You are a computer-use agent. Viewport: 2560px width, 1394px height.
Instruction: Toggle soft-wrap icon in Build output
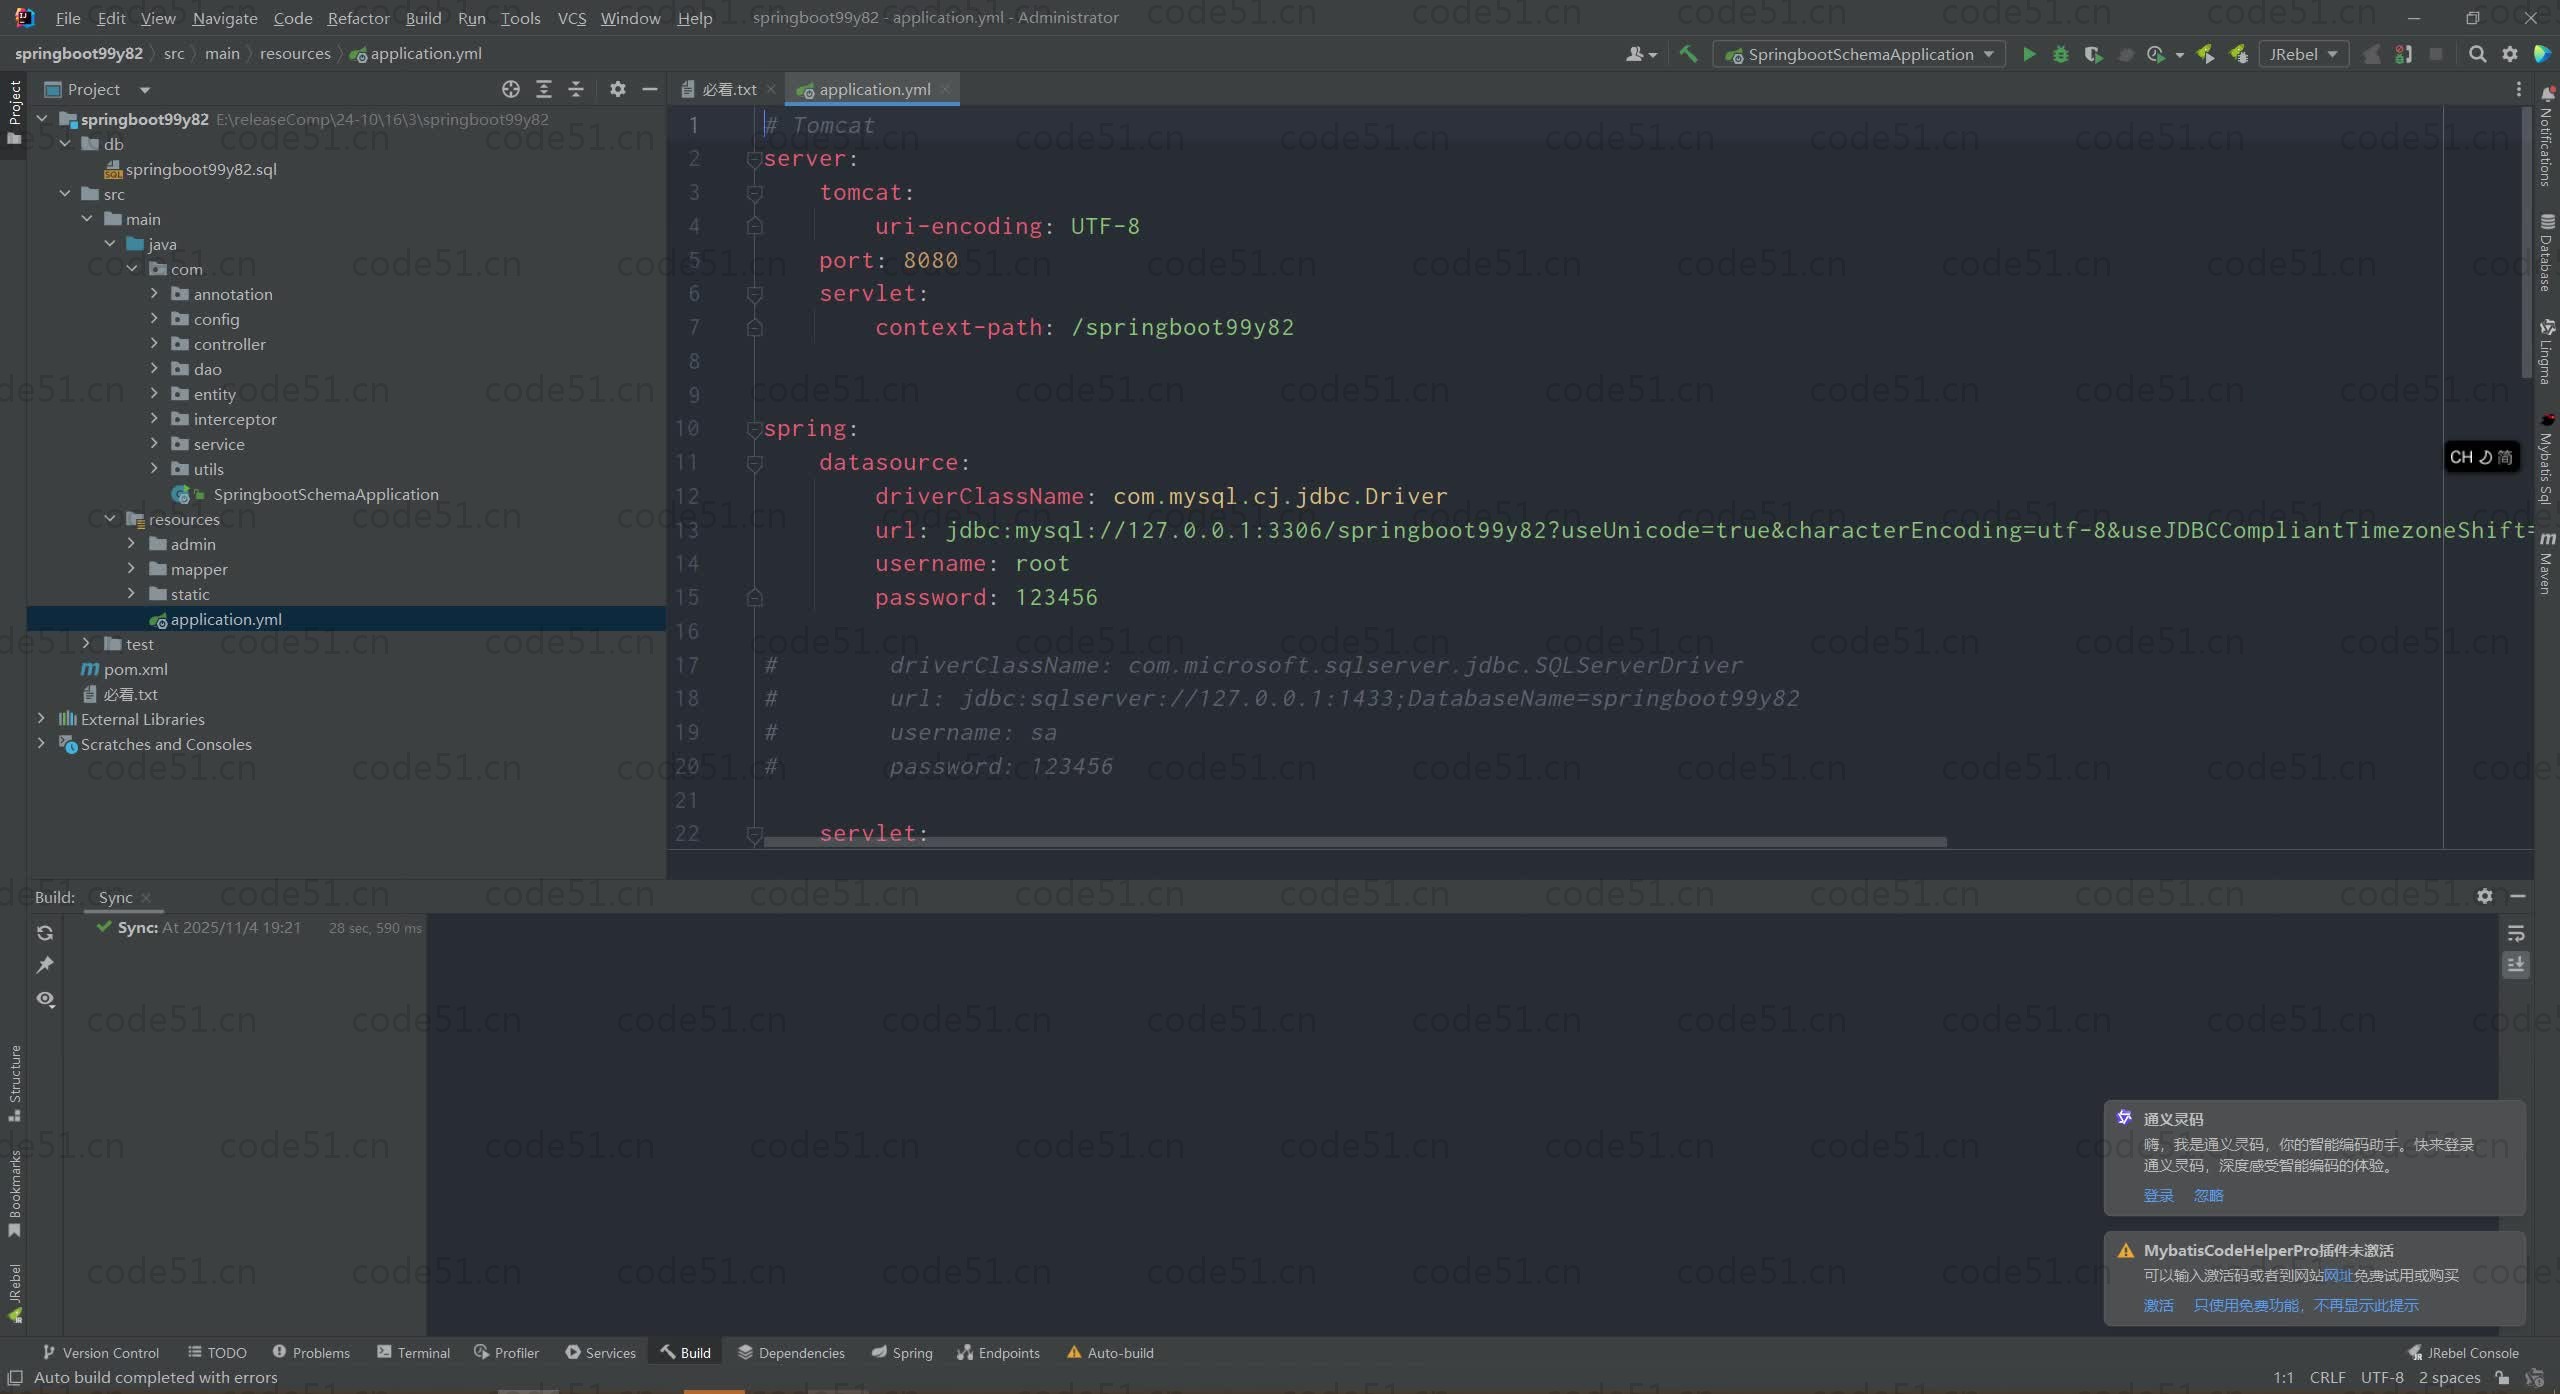click(2516, 933)
